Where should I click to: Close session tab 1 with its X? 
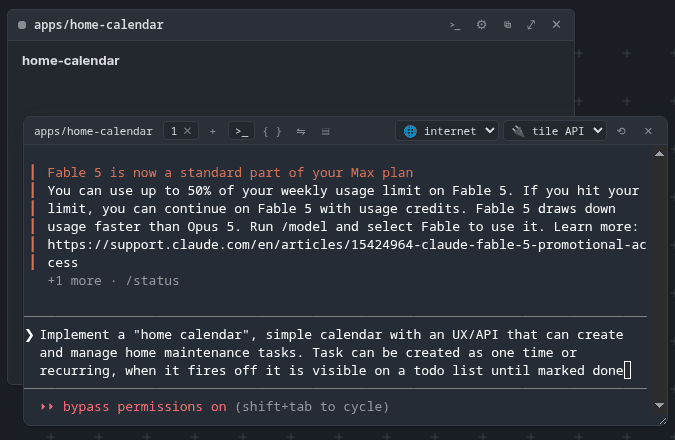tap(188, 131)
